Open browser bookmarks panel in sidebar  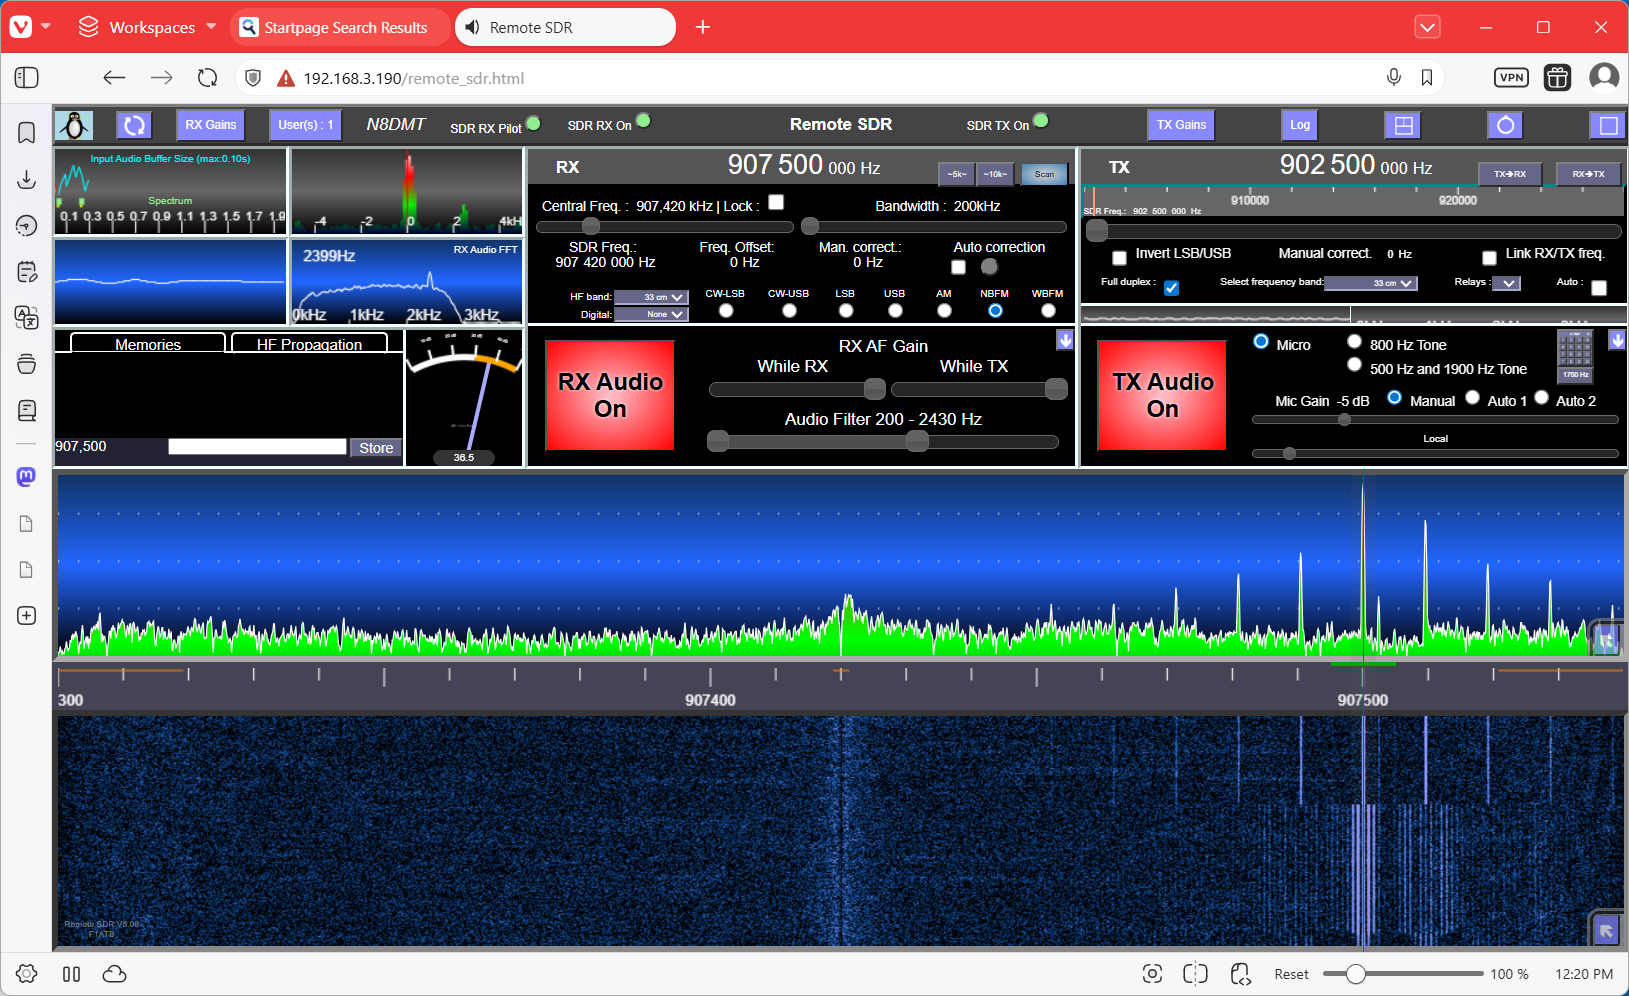tap(27, 133)
